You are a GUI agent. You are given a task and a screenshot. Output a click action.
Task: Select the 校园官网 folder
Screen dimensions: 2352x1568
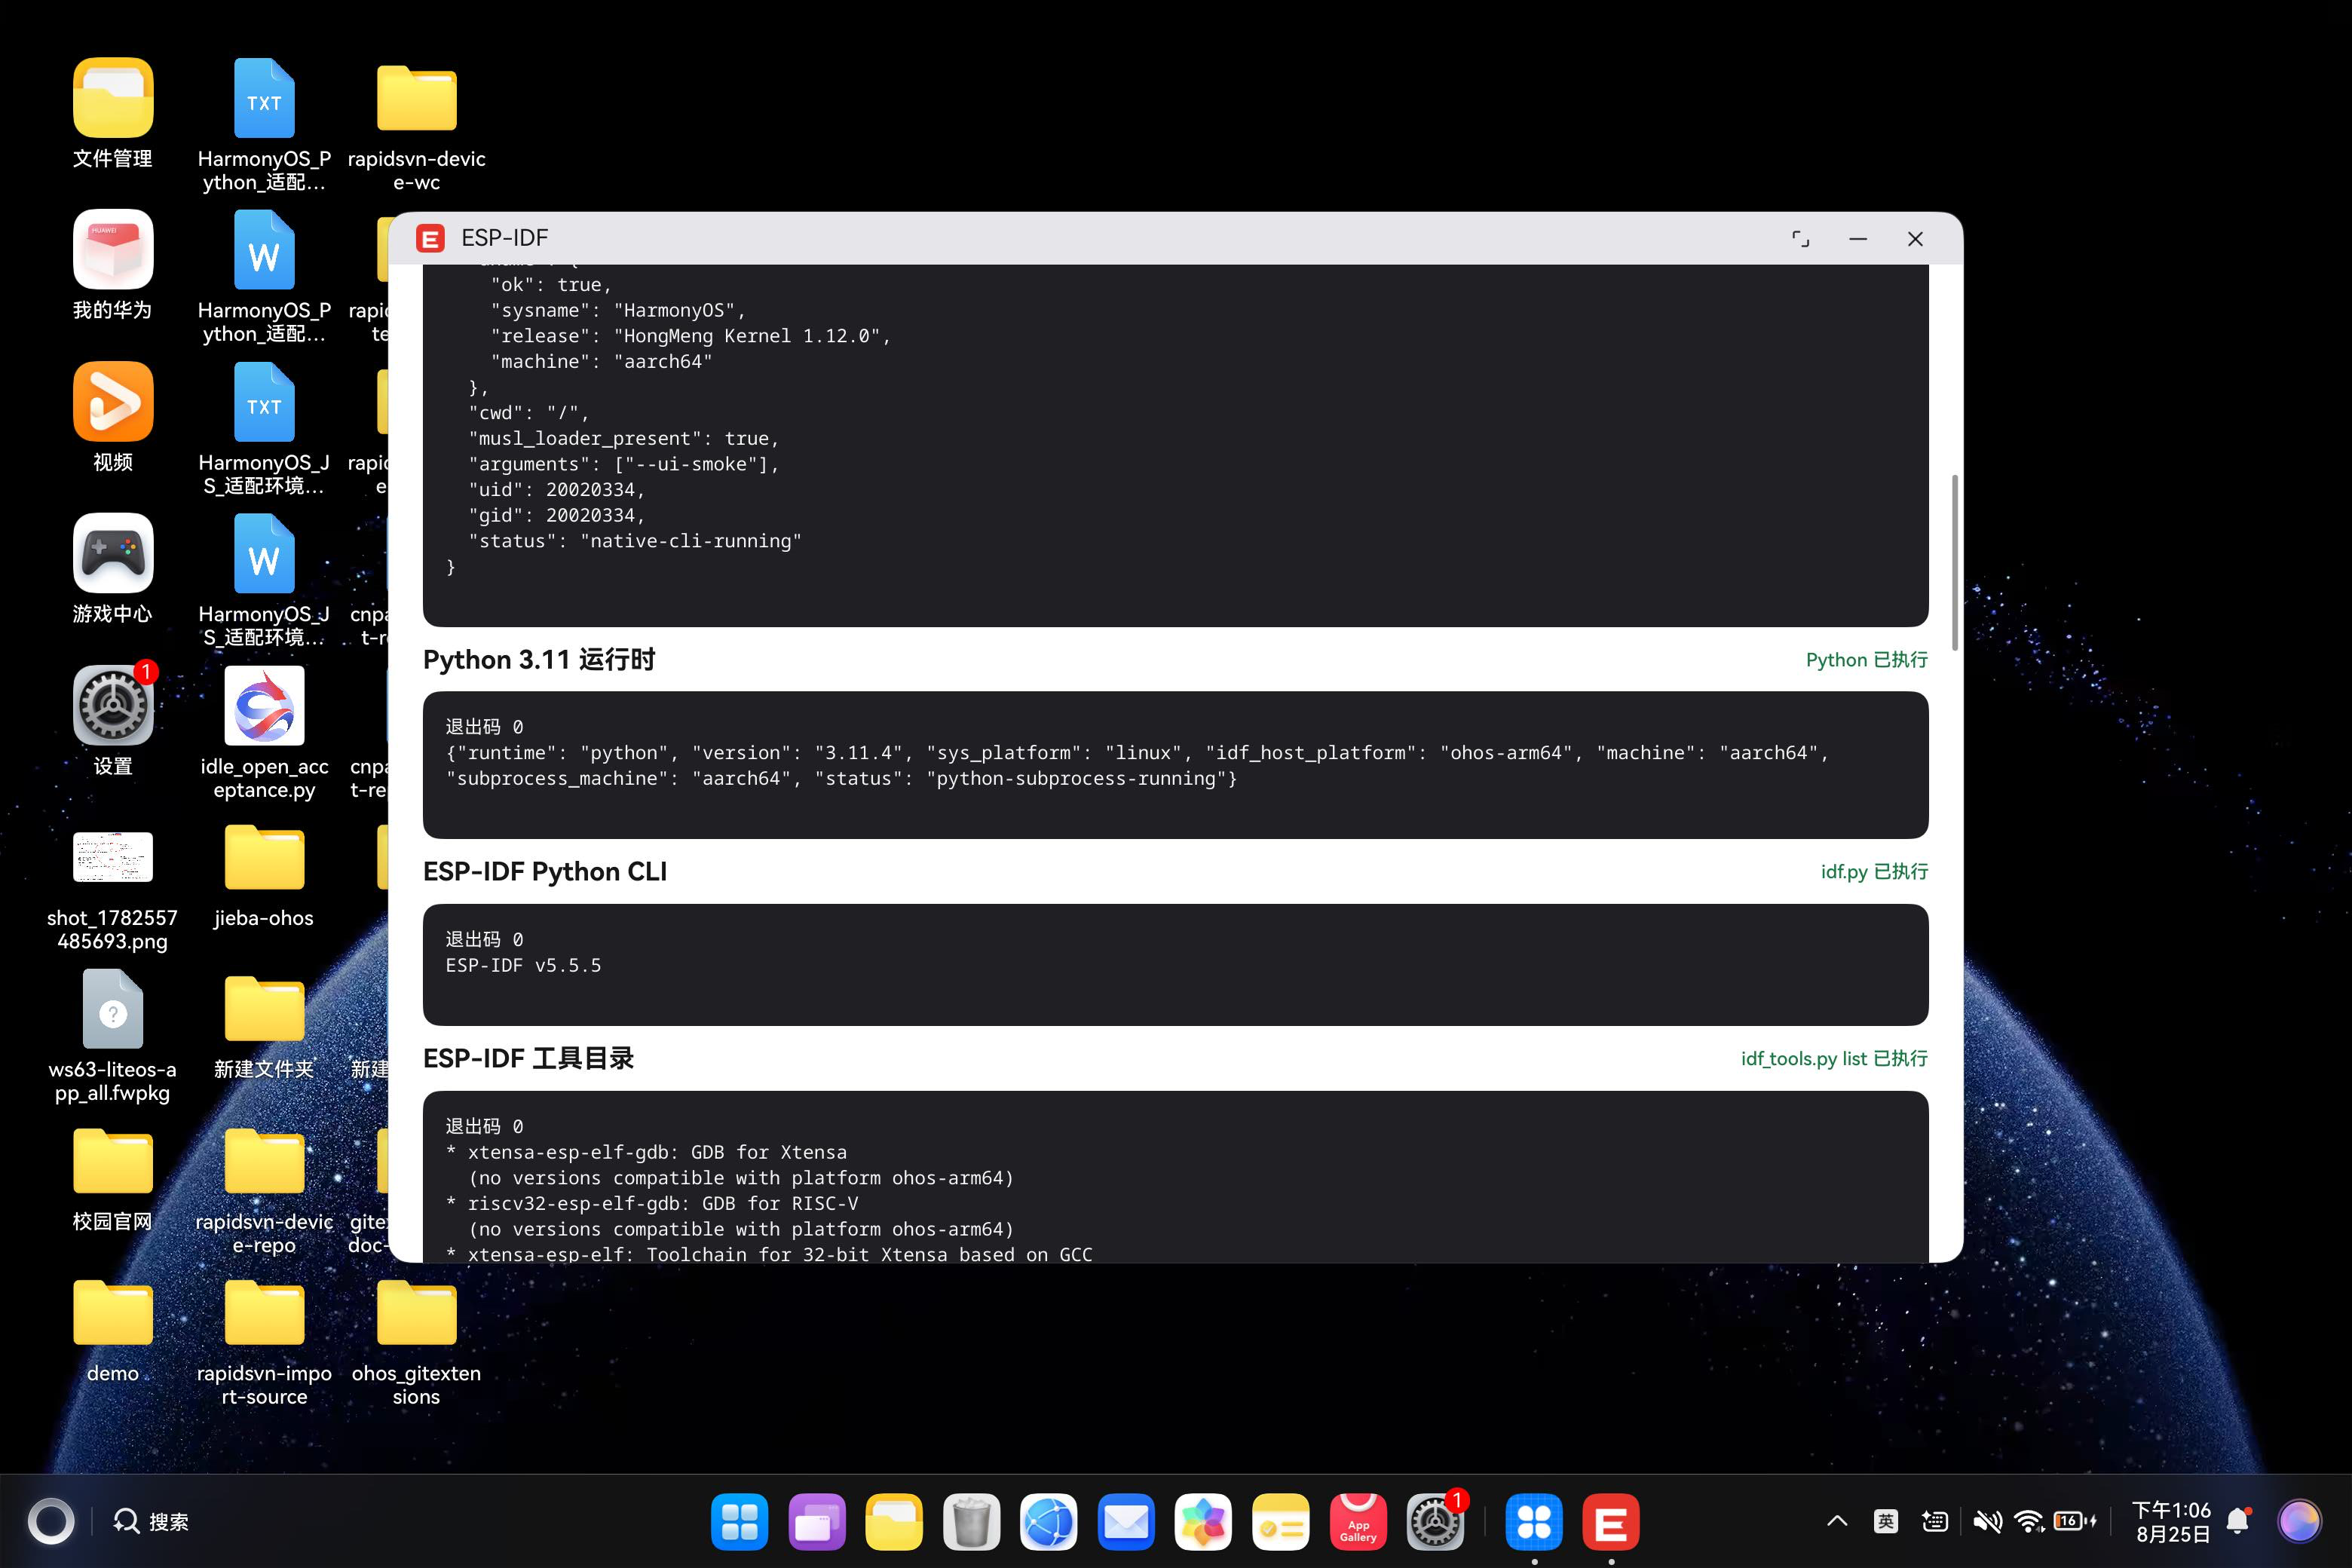(113, 1161)
